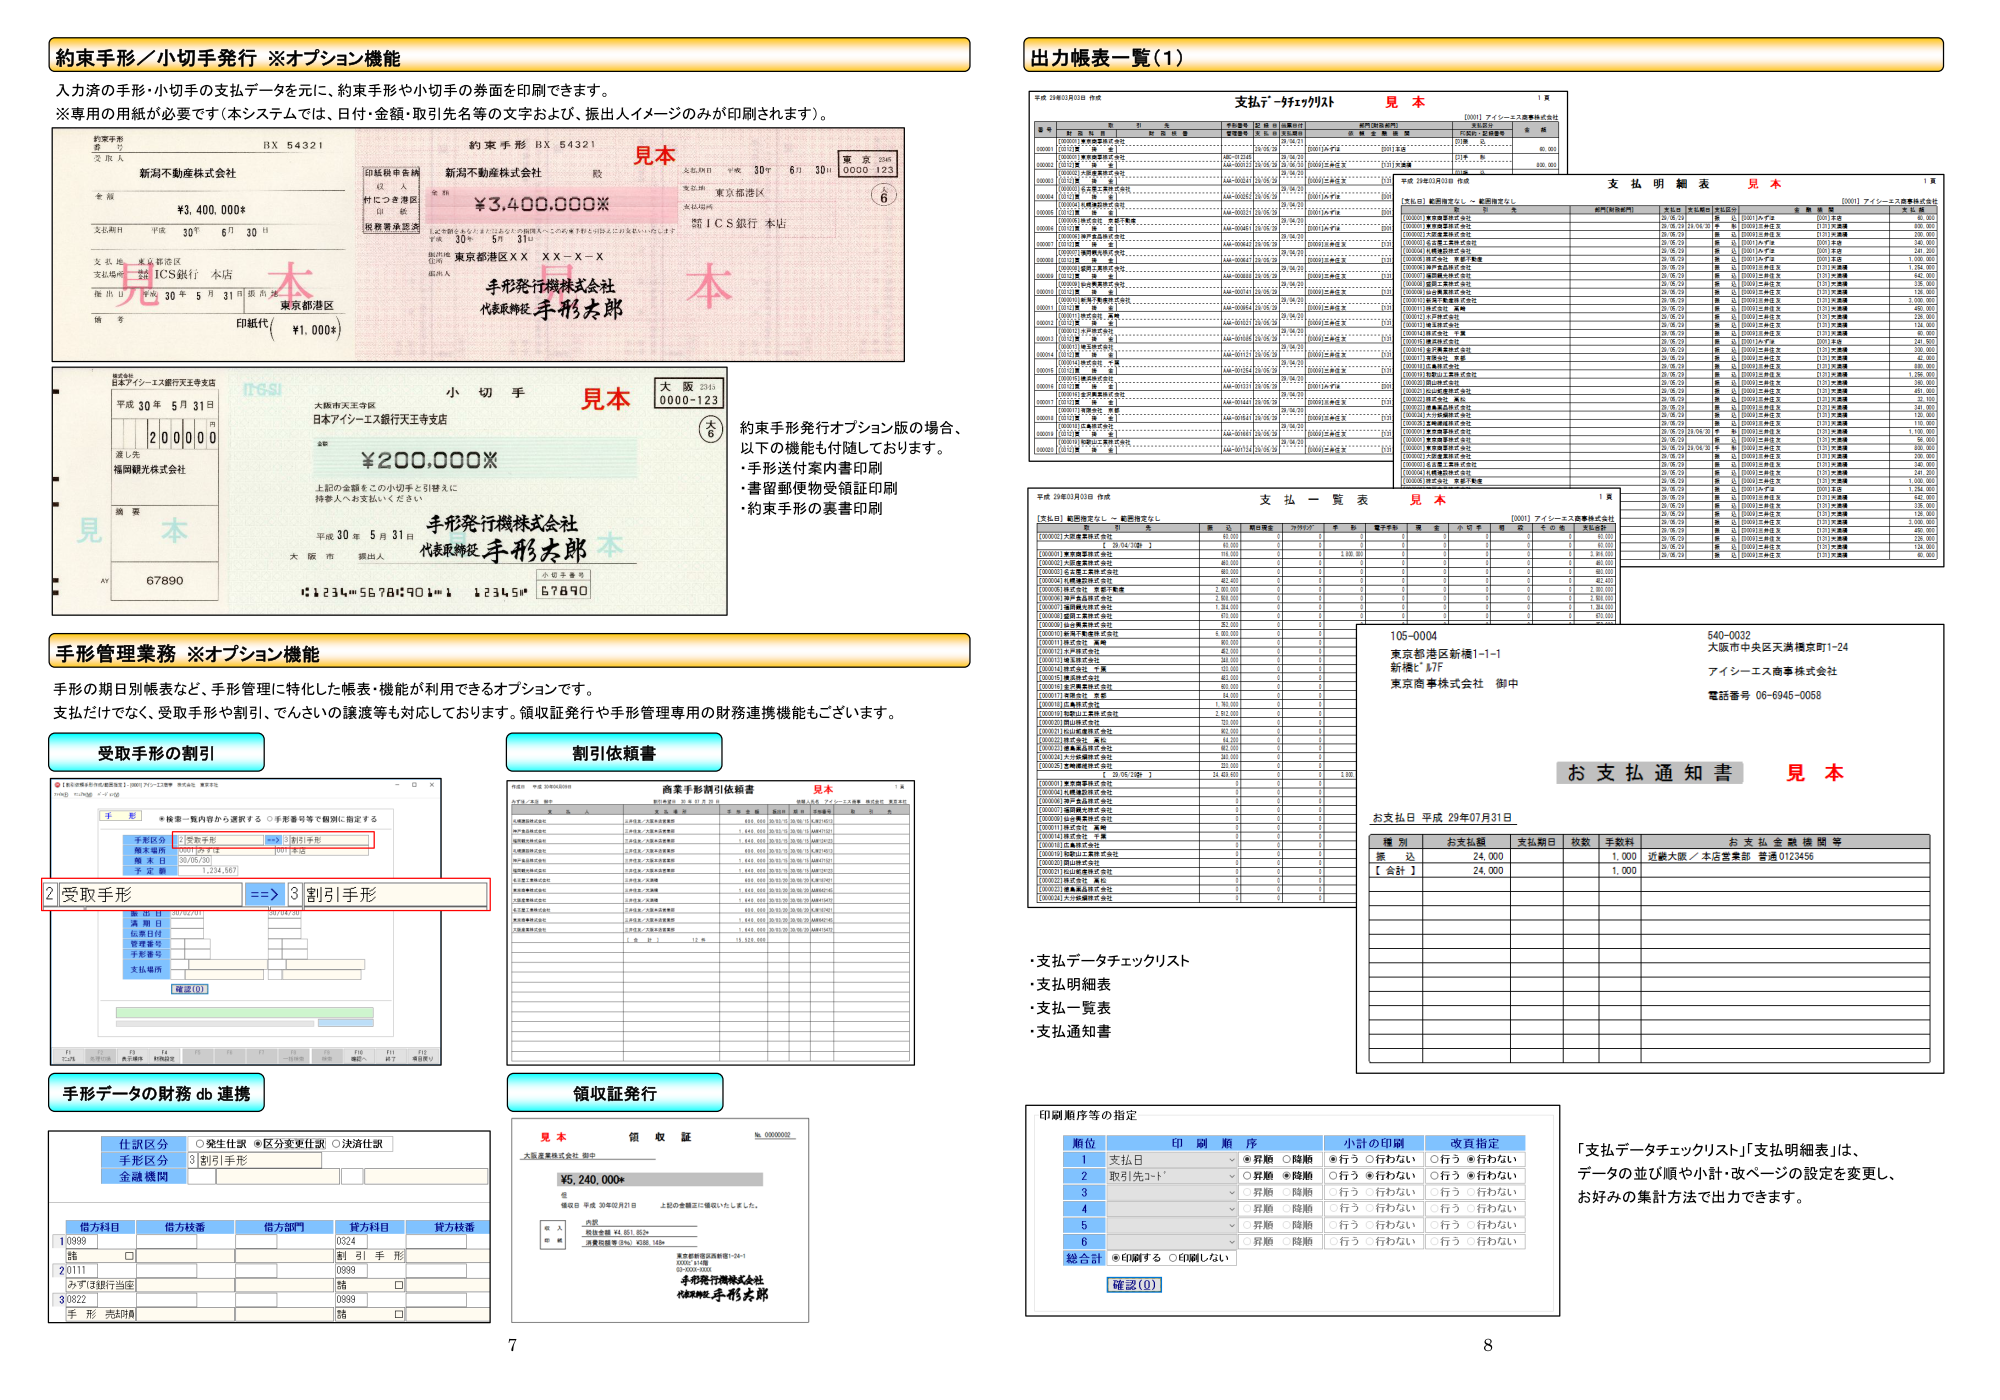Click the F10 function key button
This screenshot has width=2000, height=1400.
point(358,1056)
